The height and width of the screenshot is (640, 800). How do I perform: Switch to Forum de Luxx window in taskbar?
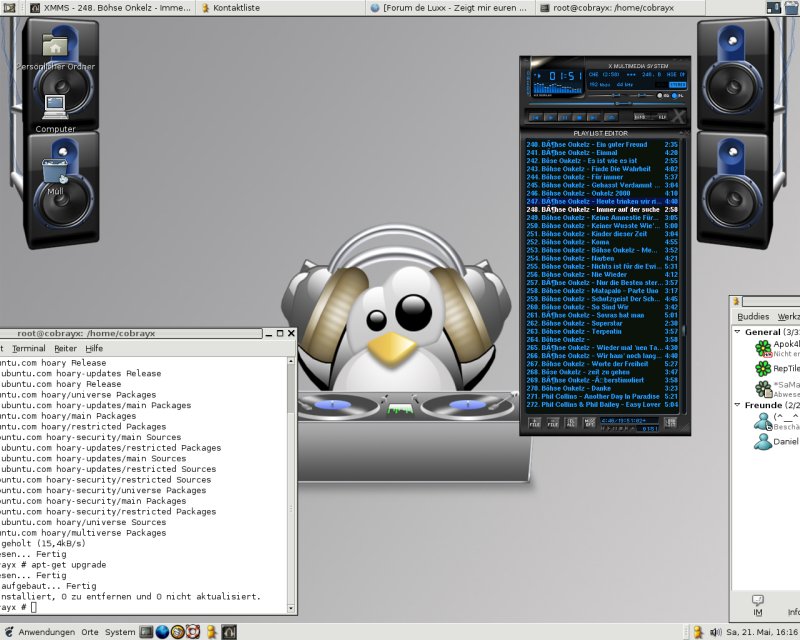451,8
